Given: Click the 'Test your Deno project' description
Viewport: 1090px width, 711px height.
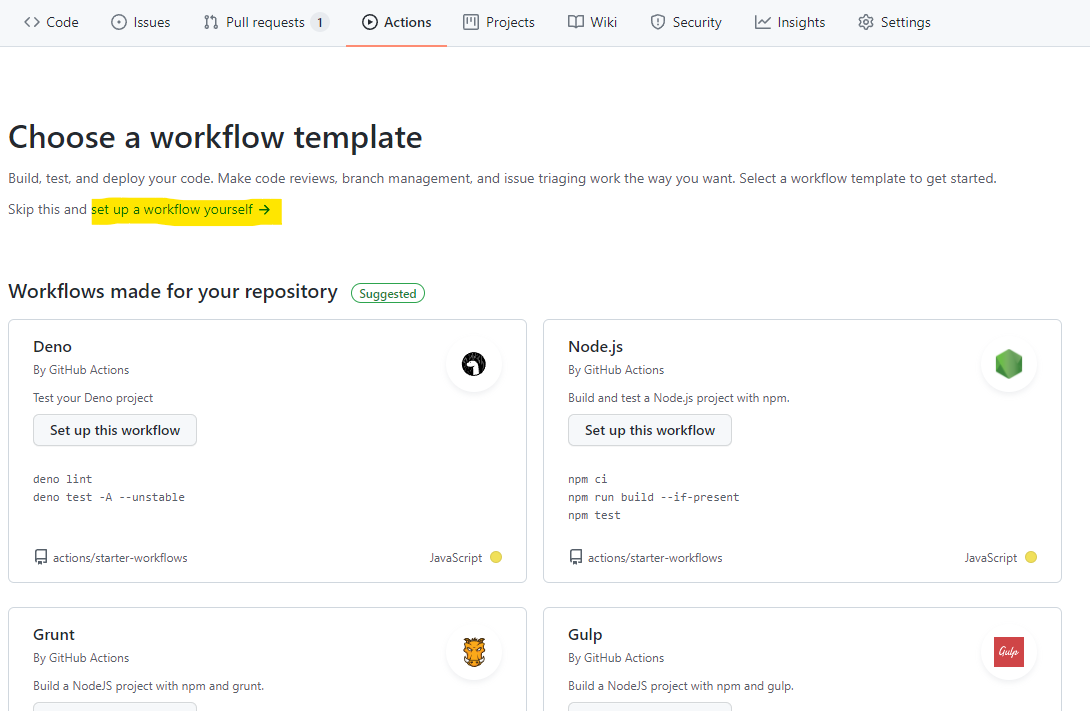Looking at the screenshot, I should click(x=93, y=398).
